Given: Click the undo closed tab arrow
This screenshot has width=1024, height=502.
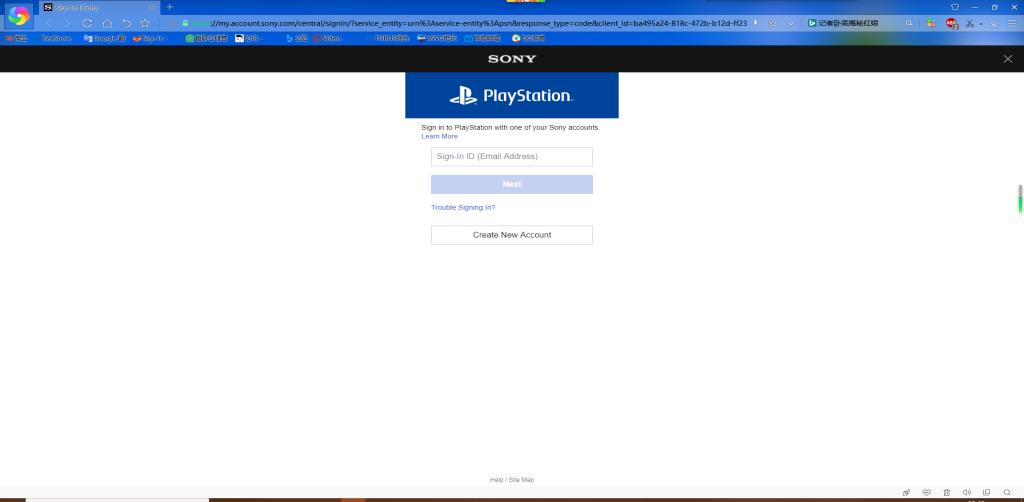Looking at the screenshot, I should [126, 23].
